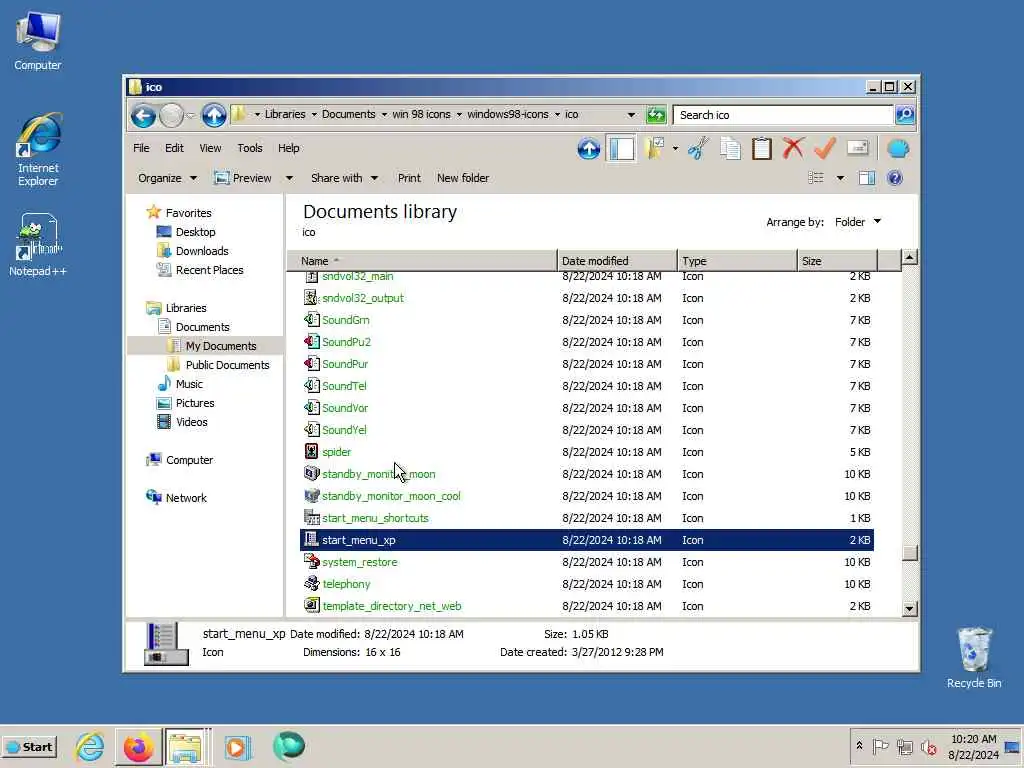Image resolution: width=1024 pixels, height=768 pixels.
Task: Toggle the preview pane button
Action: point(867,178)
